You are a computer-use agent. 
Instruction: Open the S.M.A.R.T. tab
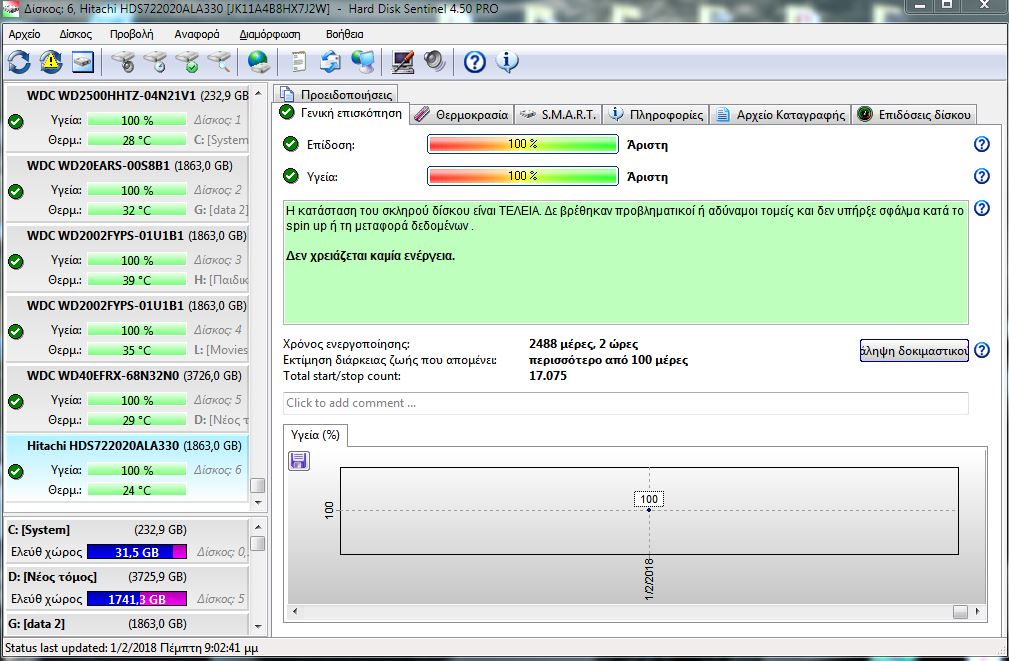click(x=559, y=115)
